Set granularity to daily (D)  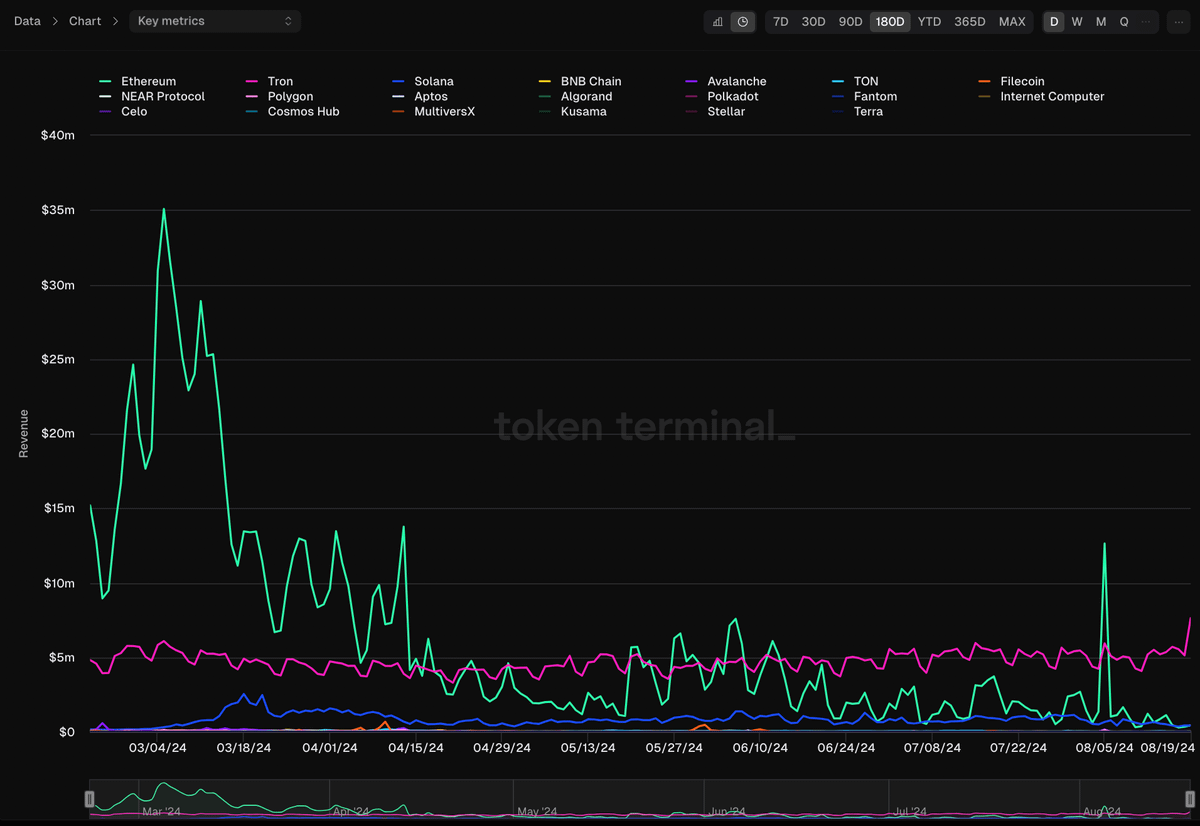pos(1054,21)
